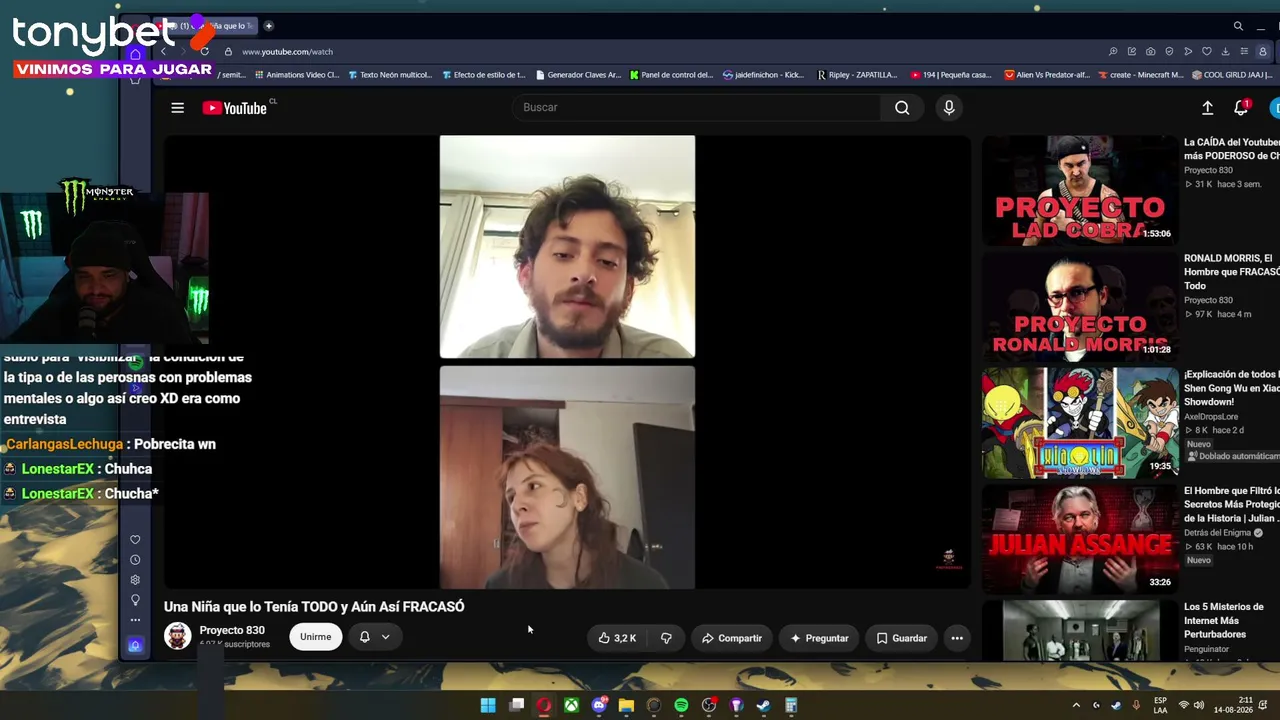Click the video title Una Niña que lo Tenía TODO
Screen dimensions: 1280x720
[x=314, y=606]
